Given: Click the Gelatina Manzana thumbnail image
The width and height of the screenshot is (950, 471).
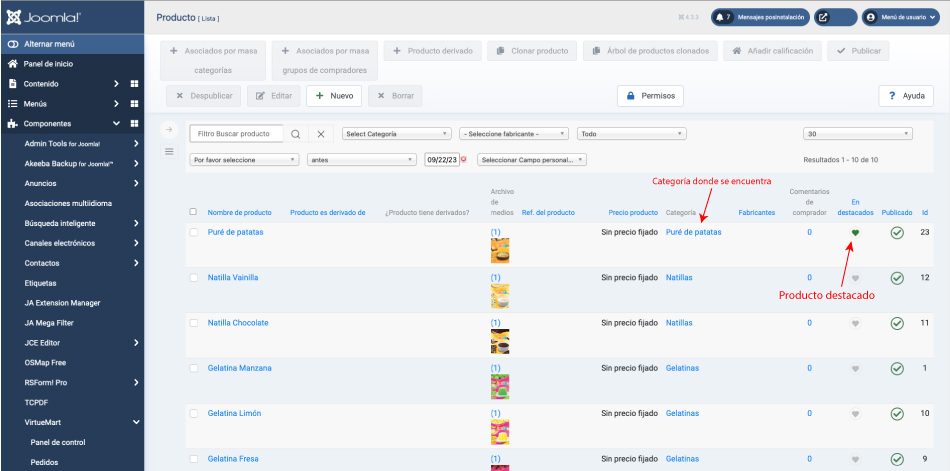Looking at the screenshot, I should pos(500,387).
